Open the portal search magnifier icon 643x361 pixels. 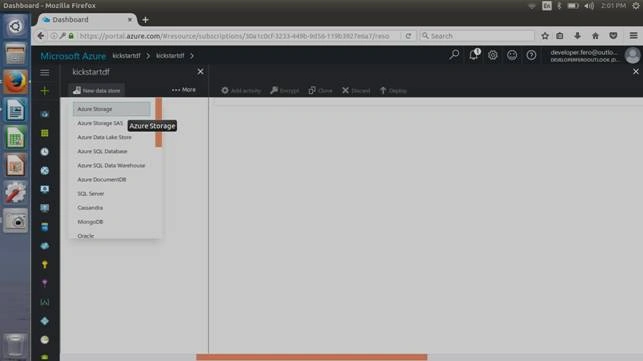(x=454, y=55)
